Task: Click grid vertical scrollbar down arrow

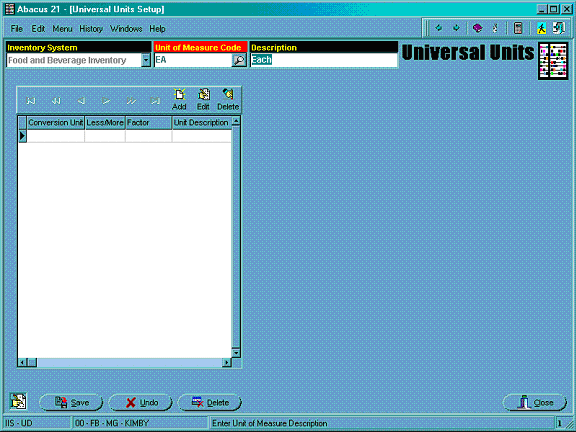Action: [x=236, y=353]
